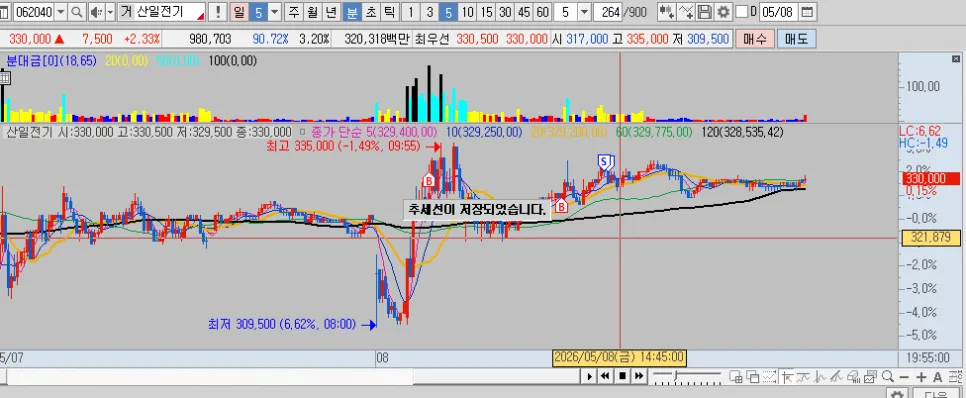966x398 pixels.
Task: Click the bar count field showing 264
Action: [608, 12]
